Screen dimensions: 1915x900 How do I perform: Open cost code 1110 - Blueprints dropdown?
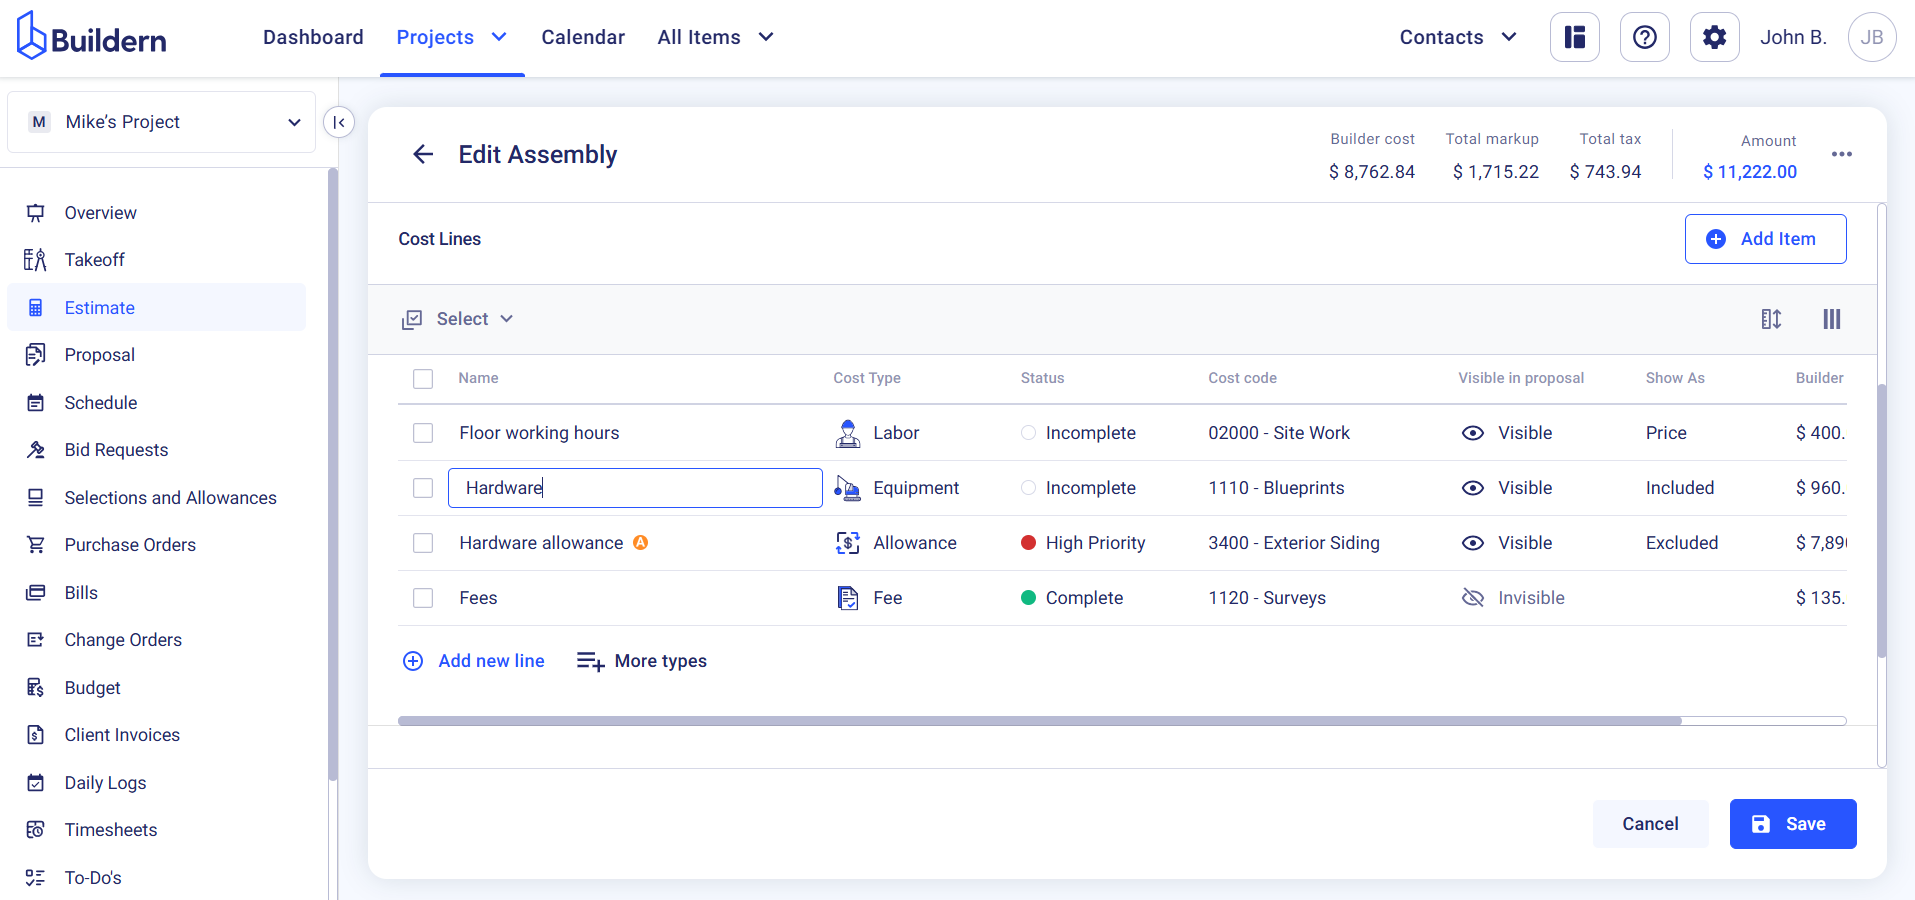point(1276,488)
